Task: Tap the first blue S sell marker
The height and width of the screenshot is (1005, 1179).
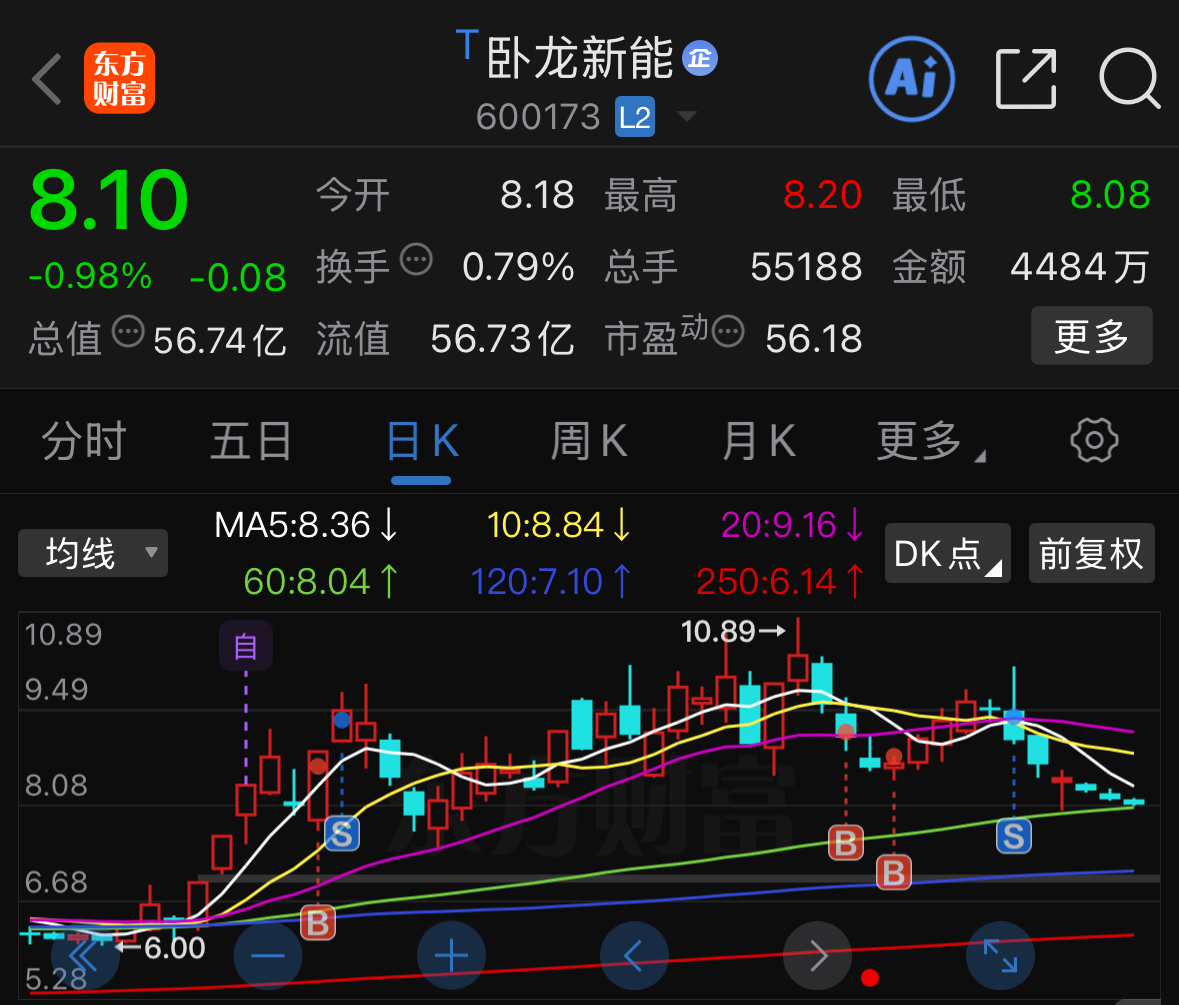Action: (x=341, y=833)
